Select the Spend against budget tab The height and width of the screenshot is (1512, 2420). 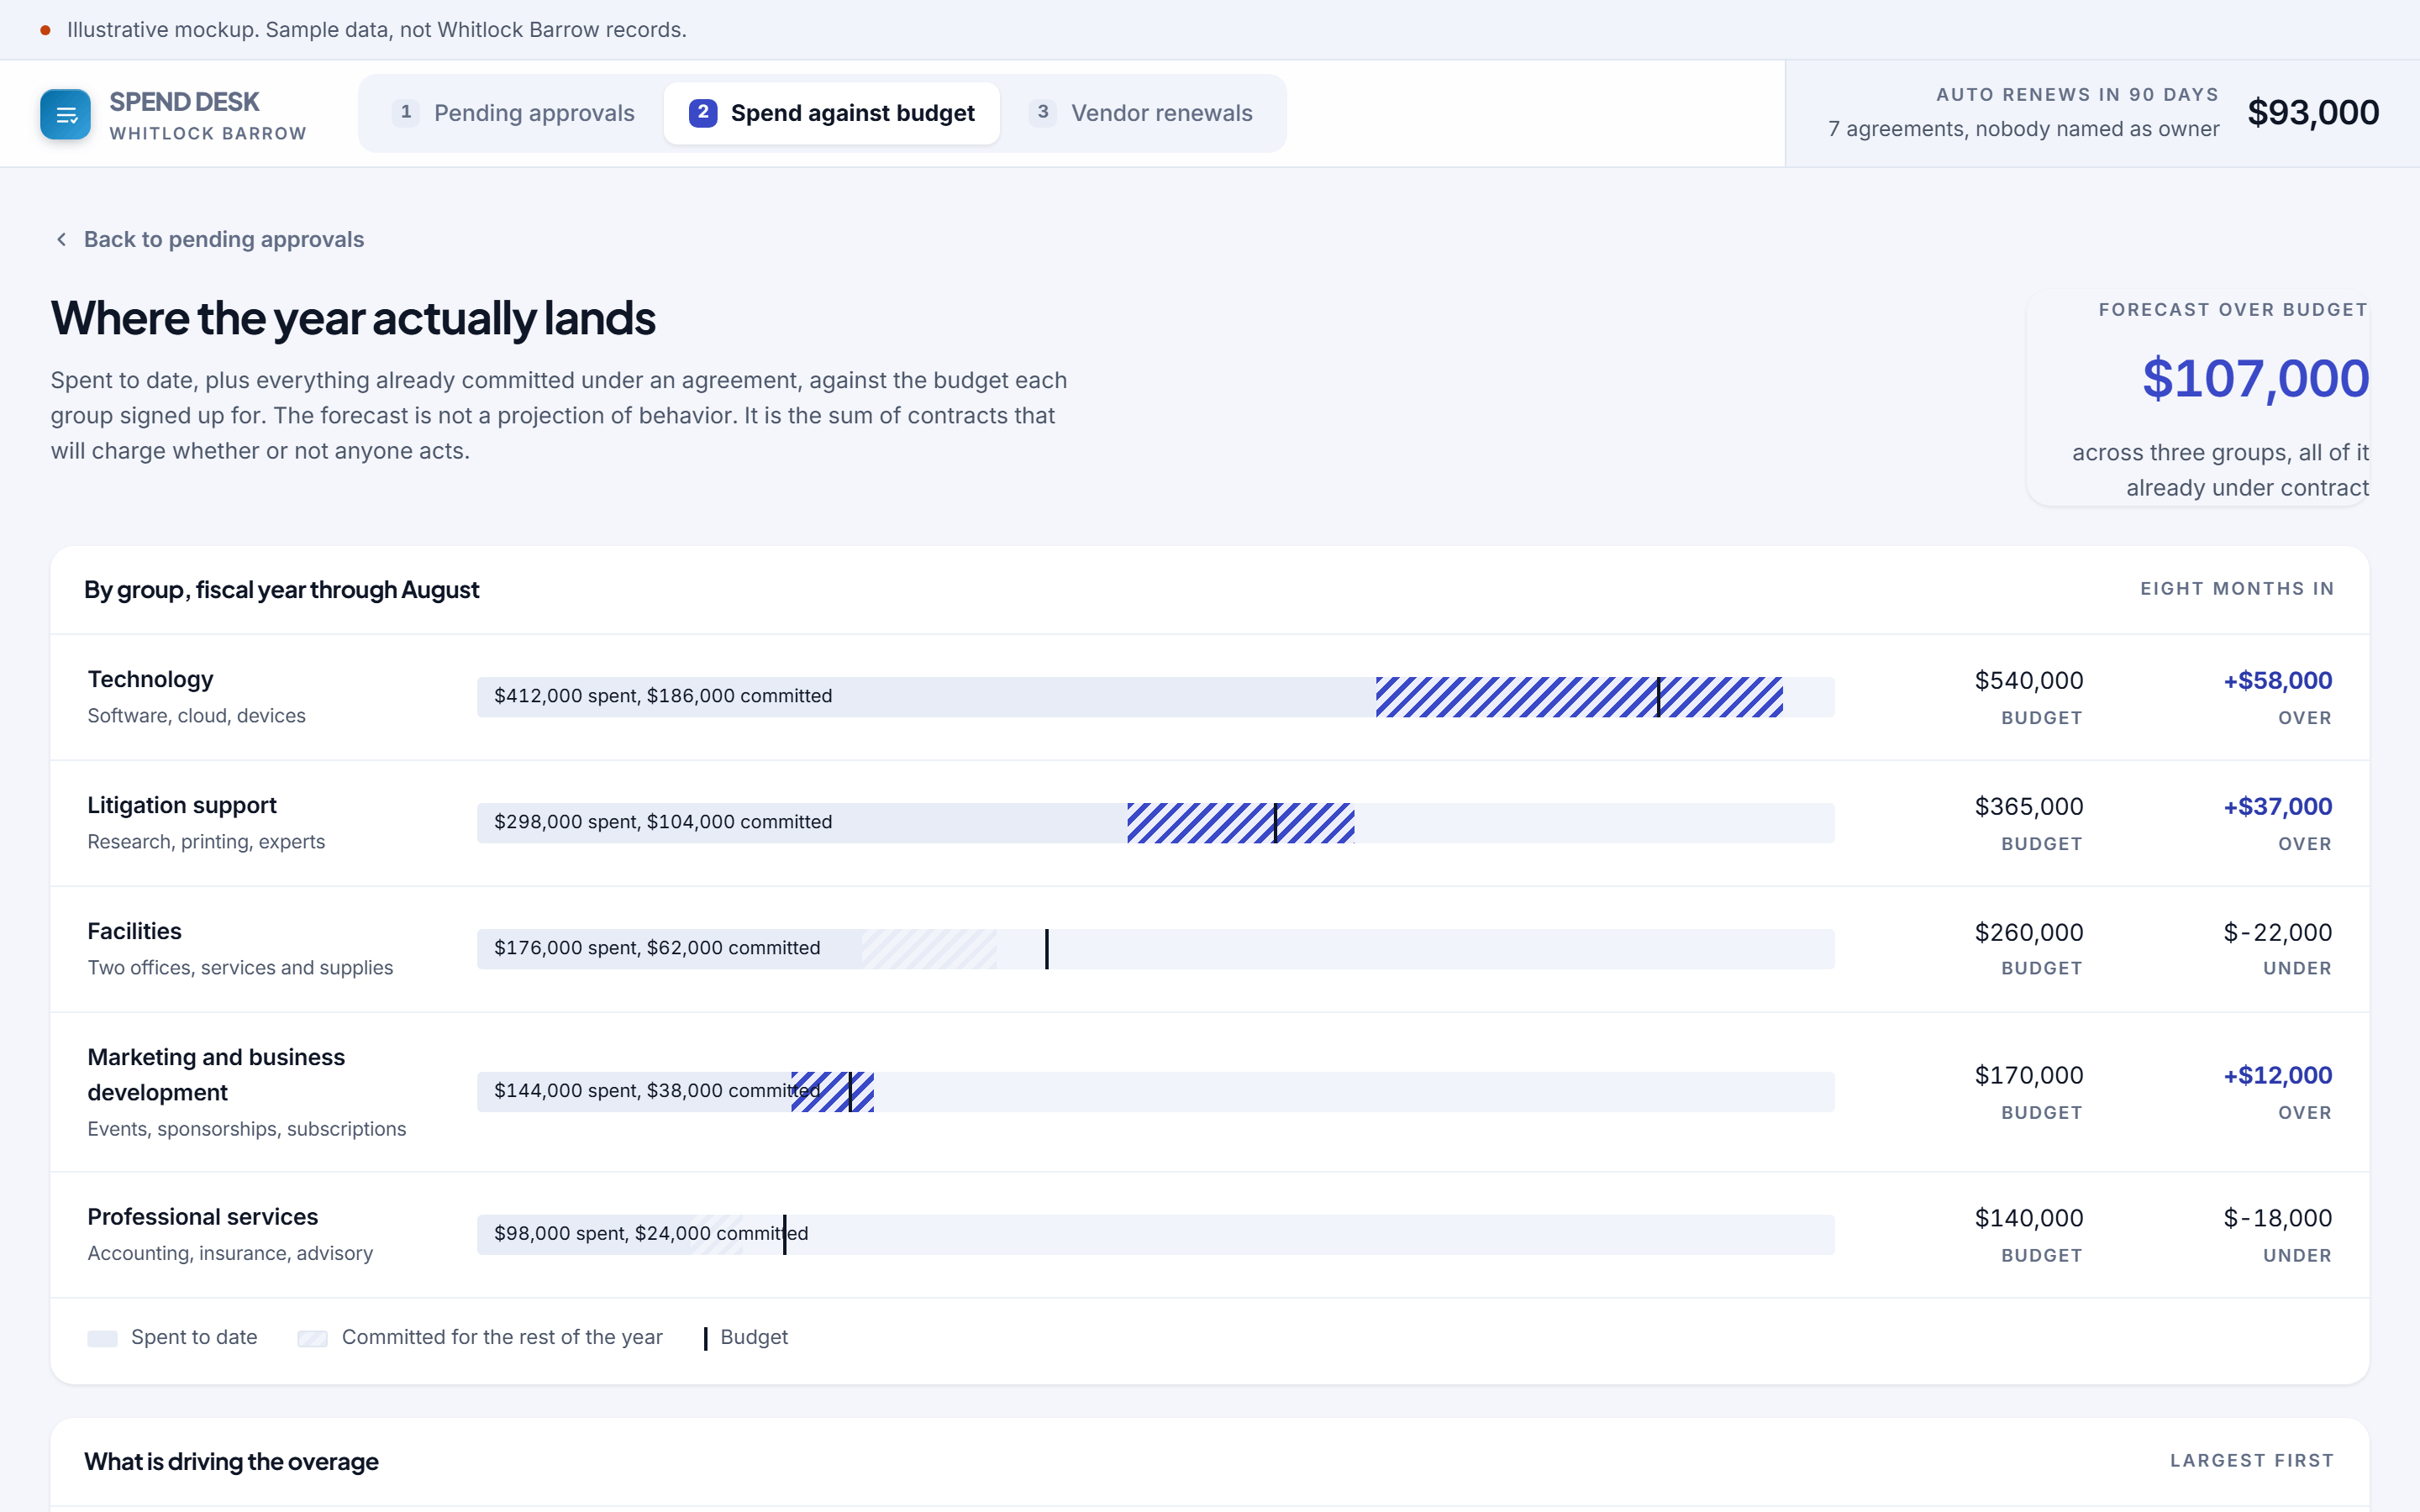point(832,113)
